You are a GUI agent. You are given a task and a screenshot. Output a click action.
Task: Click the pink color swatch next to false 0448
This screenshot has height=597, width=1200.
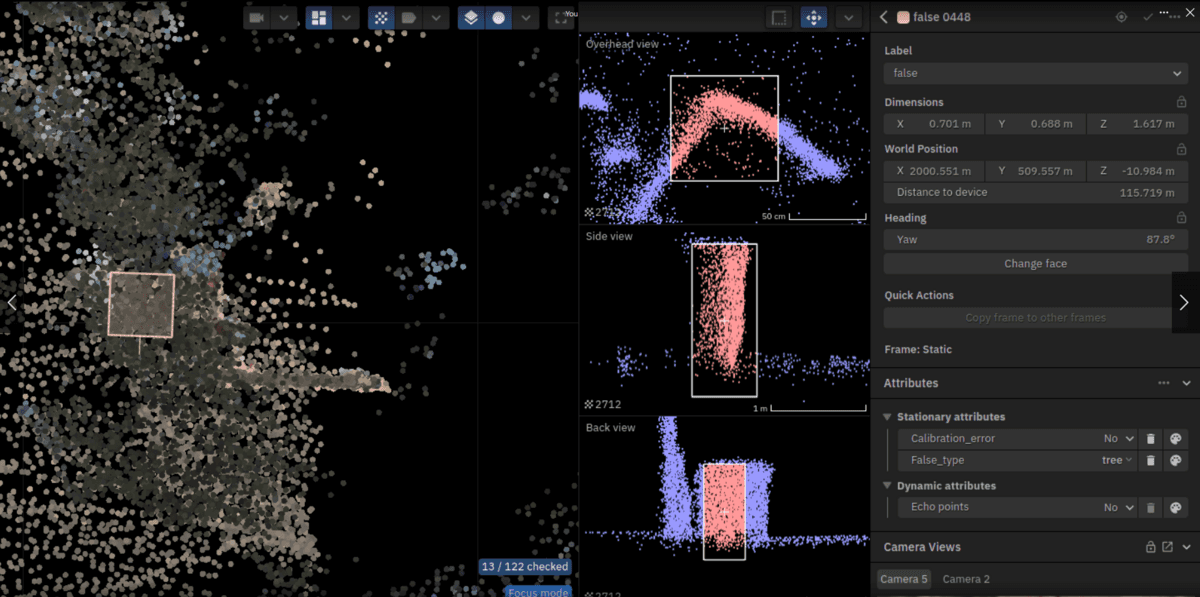(x=903, y=17)
